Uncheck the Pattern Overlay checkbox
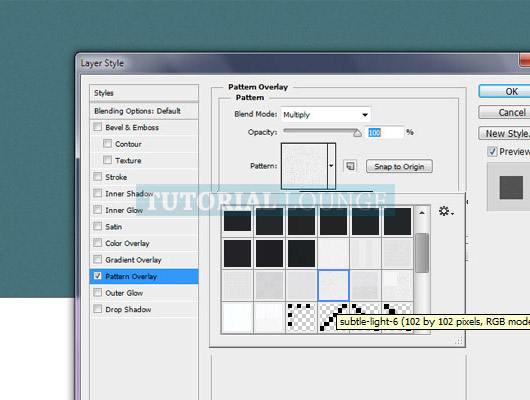The image size is (530, 400). pos(98,276)
